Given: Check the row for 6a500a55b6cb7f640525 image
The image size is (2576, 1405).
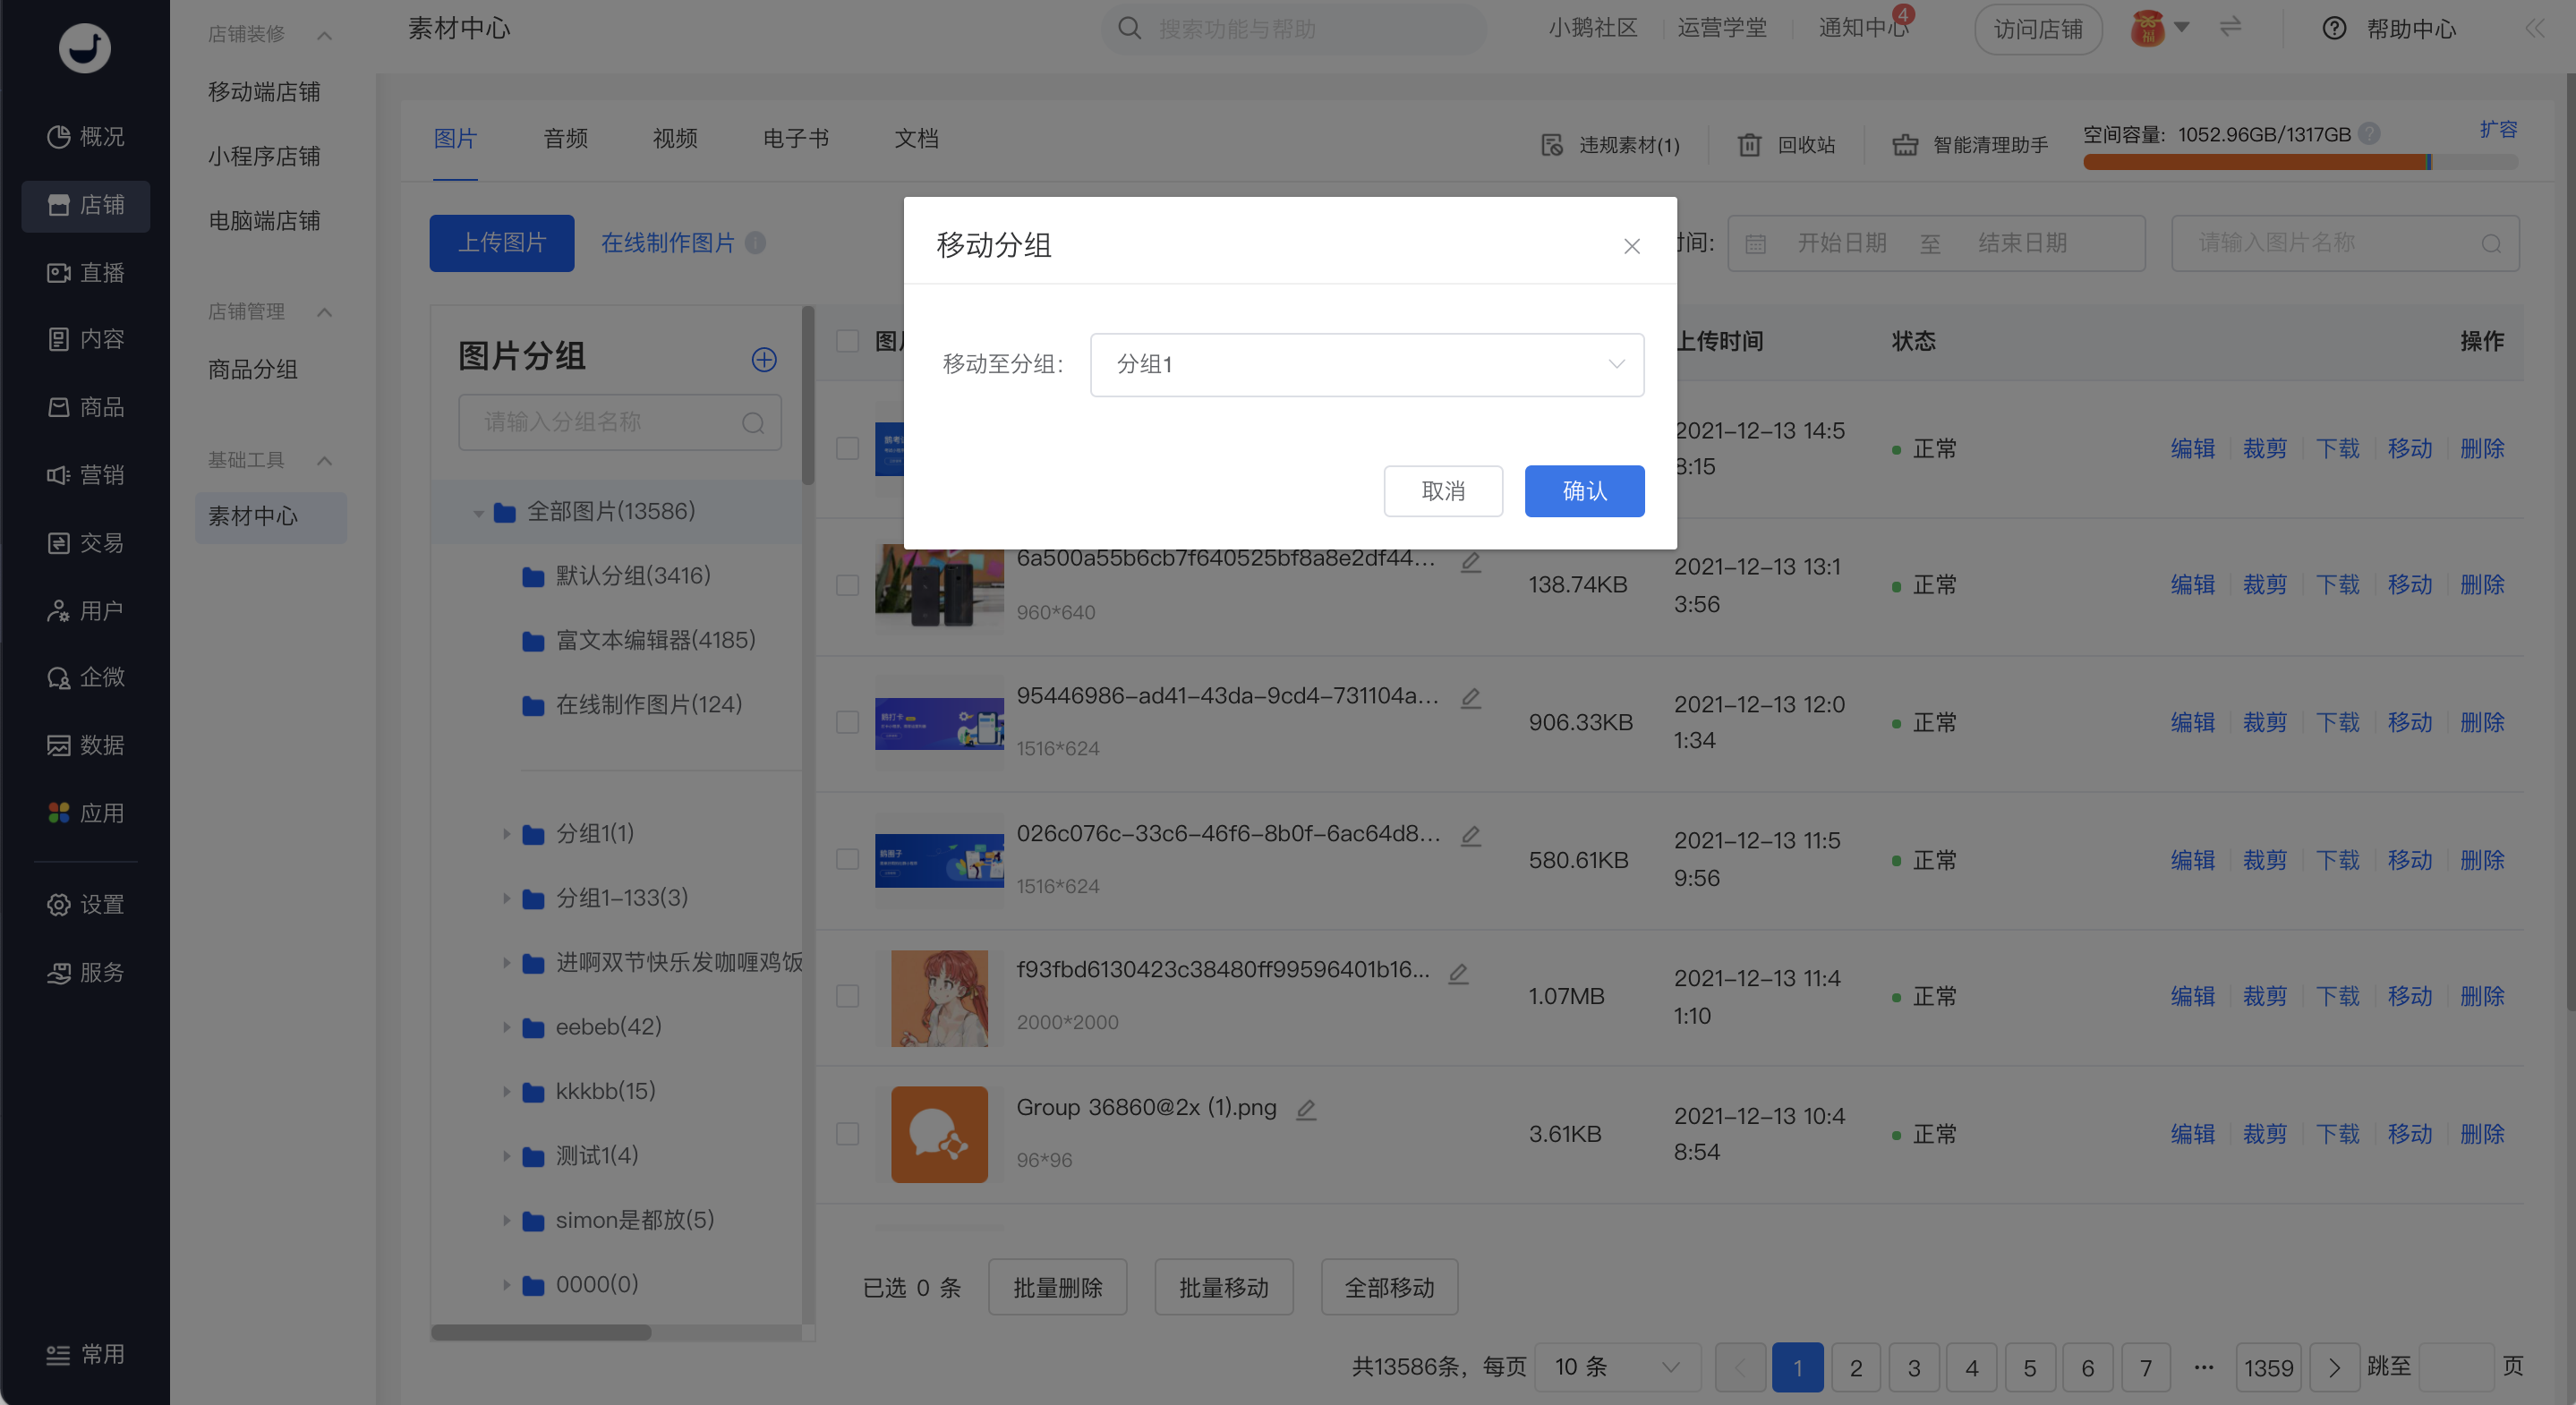Looking at the screenshot, I should pyautogui.click(x=847, y=585).
